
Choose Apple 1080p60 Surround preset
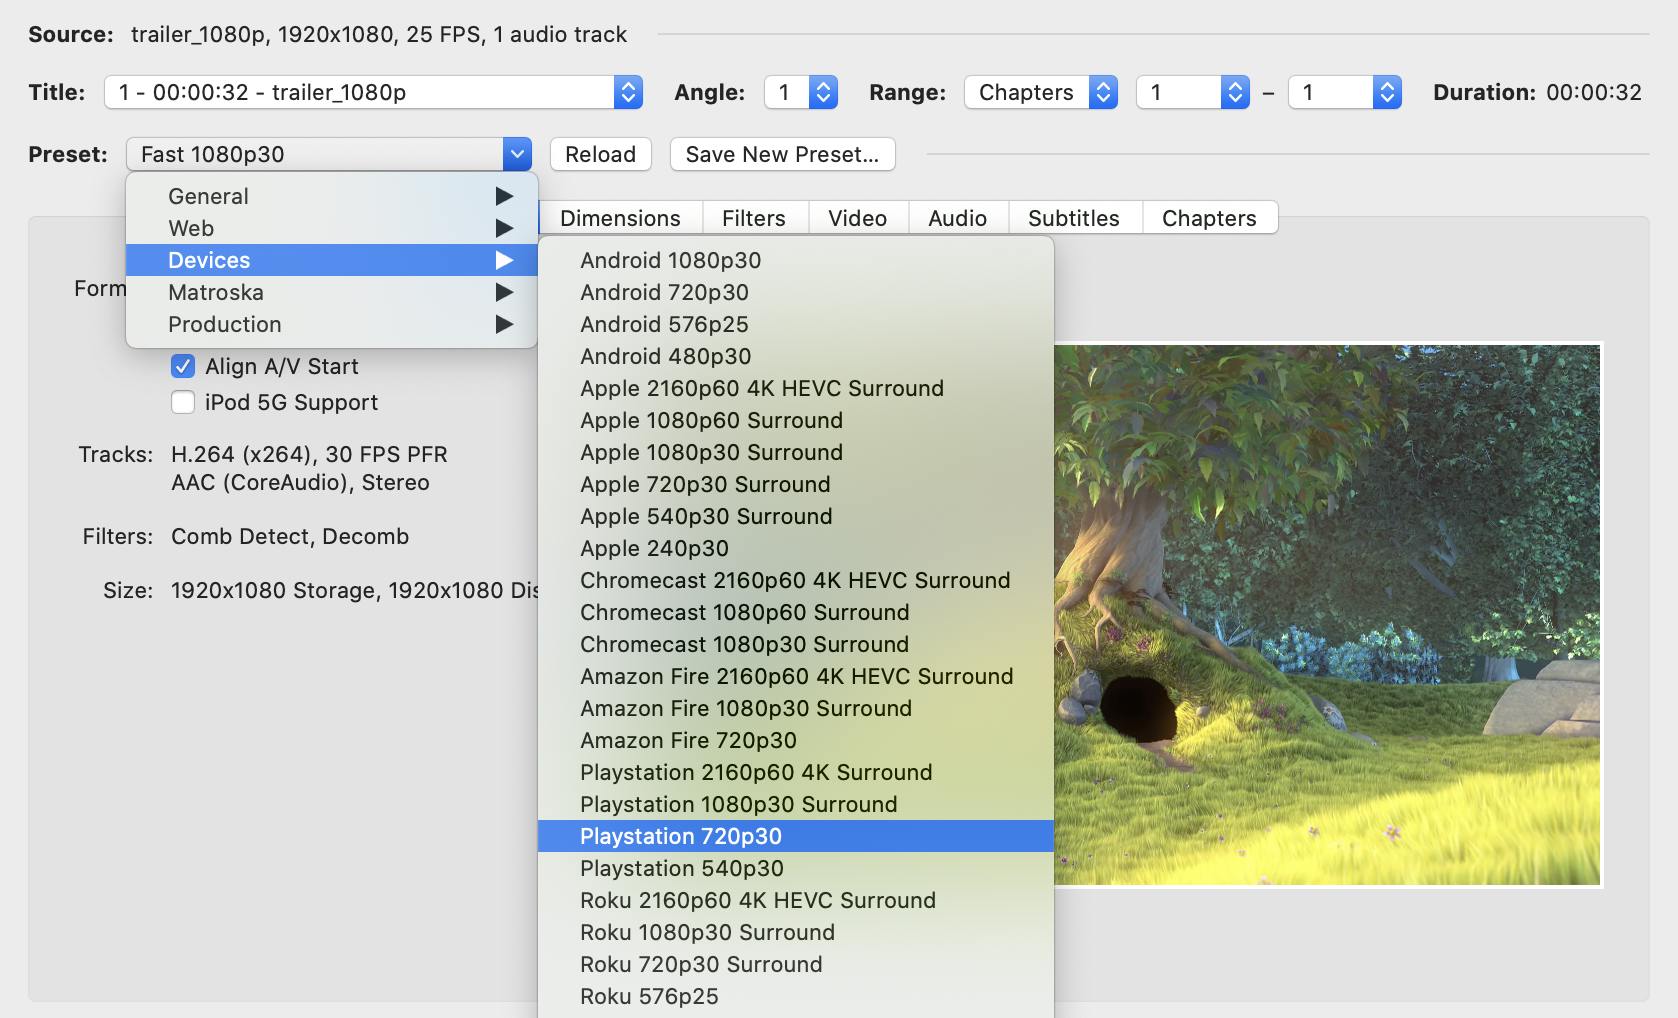click(x=796, y=420)
